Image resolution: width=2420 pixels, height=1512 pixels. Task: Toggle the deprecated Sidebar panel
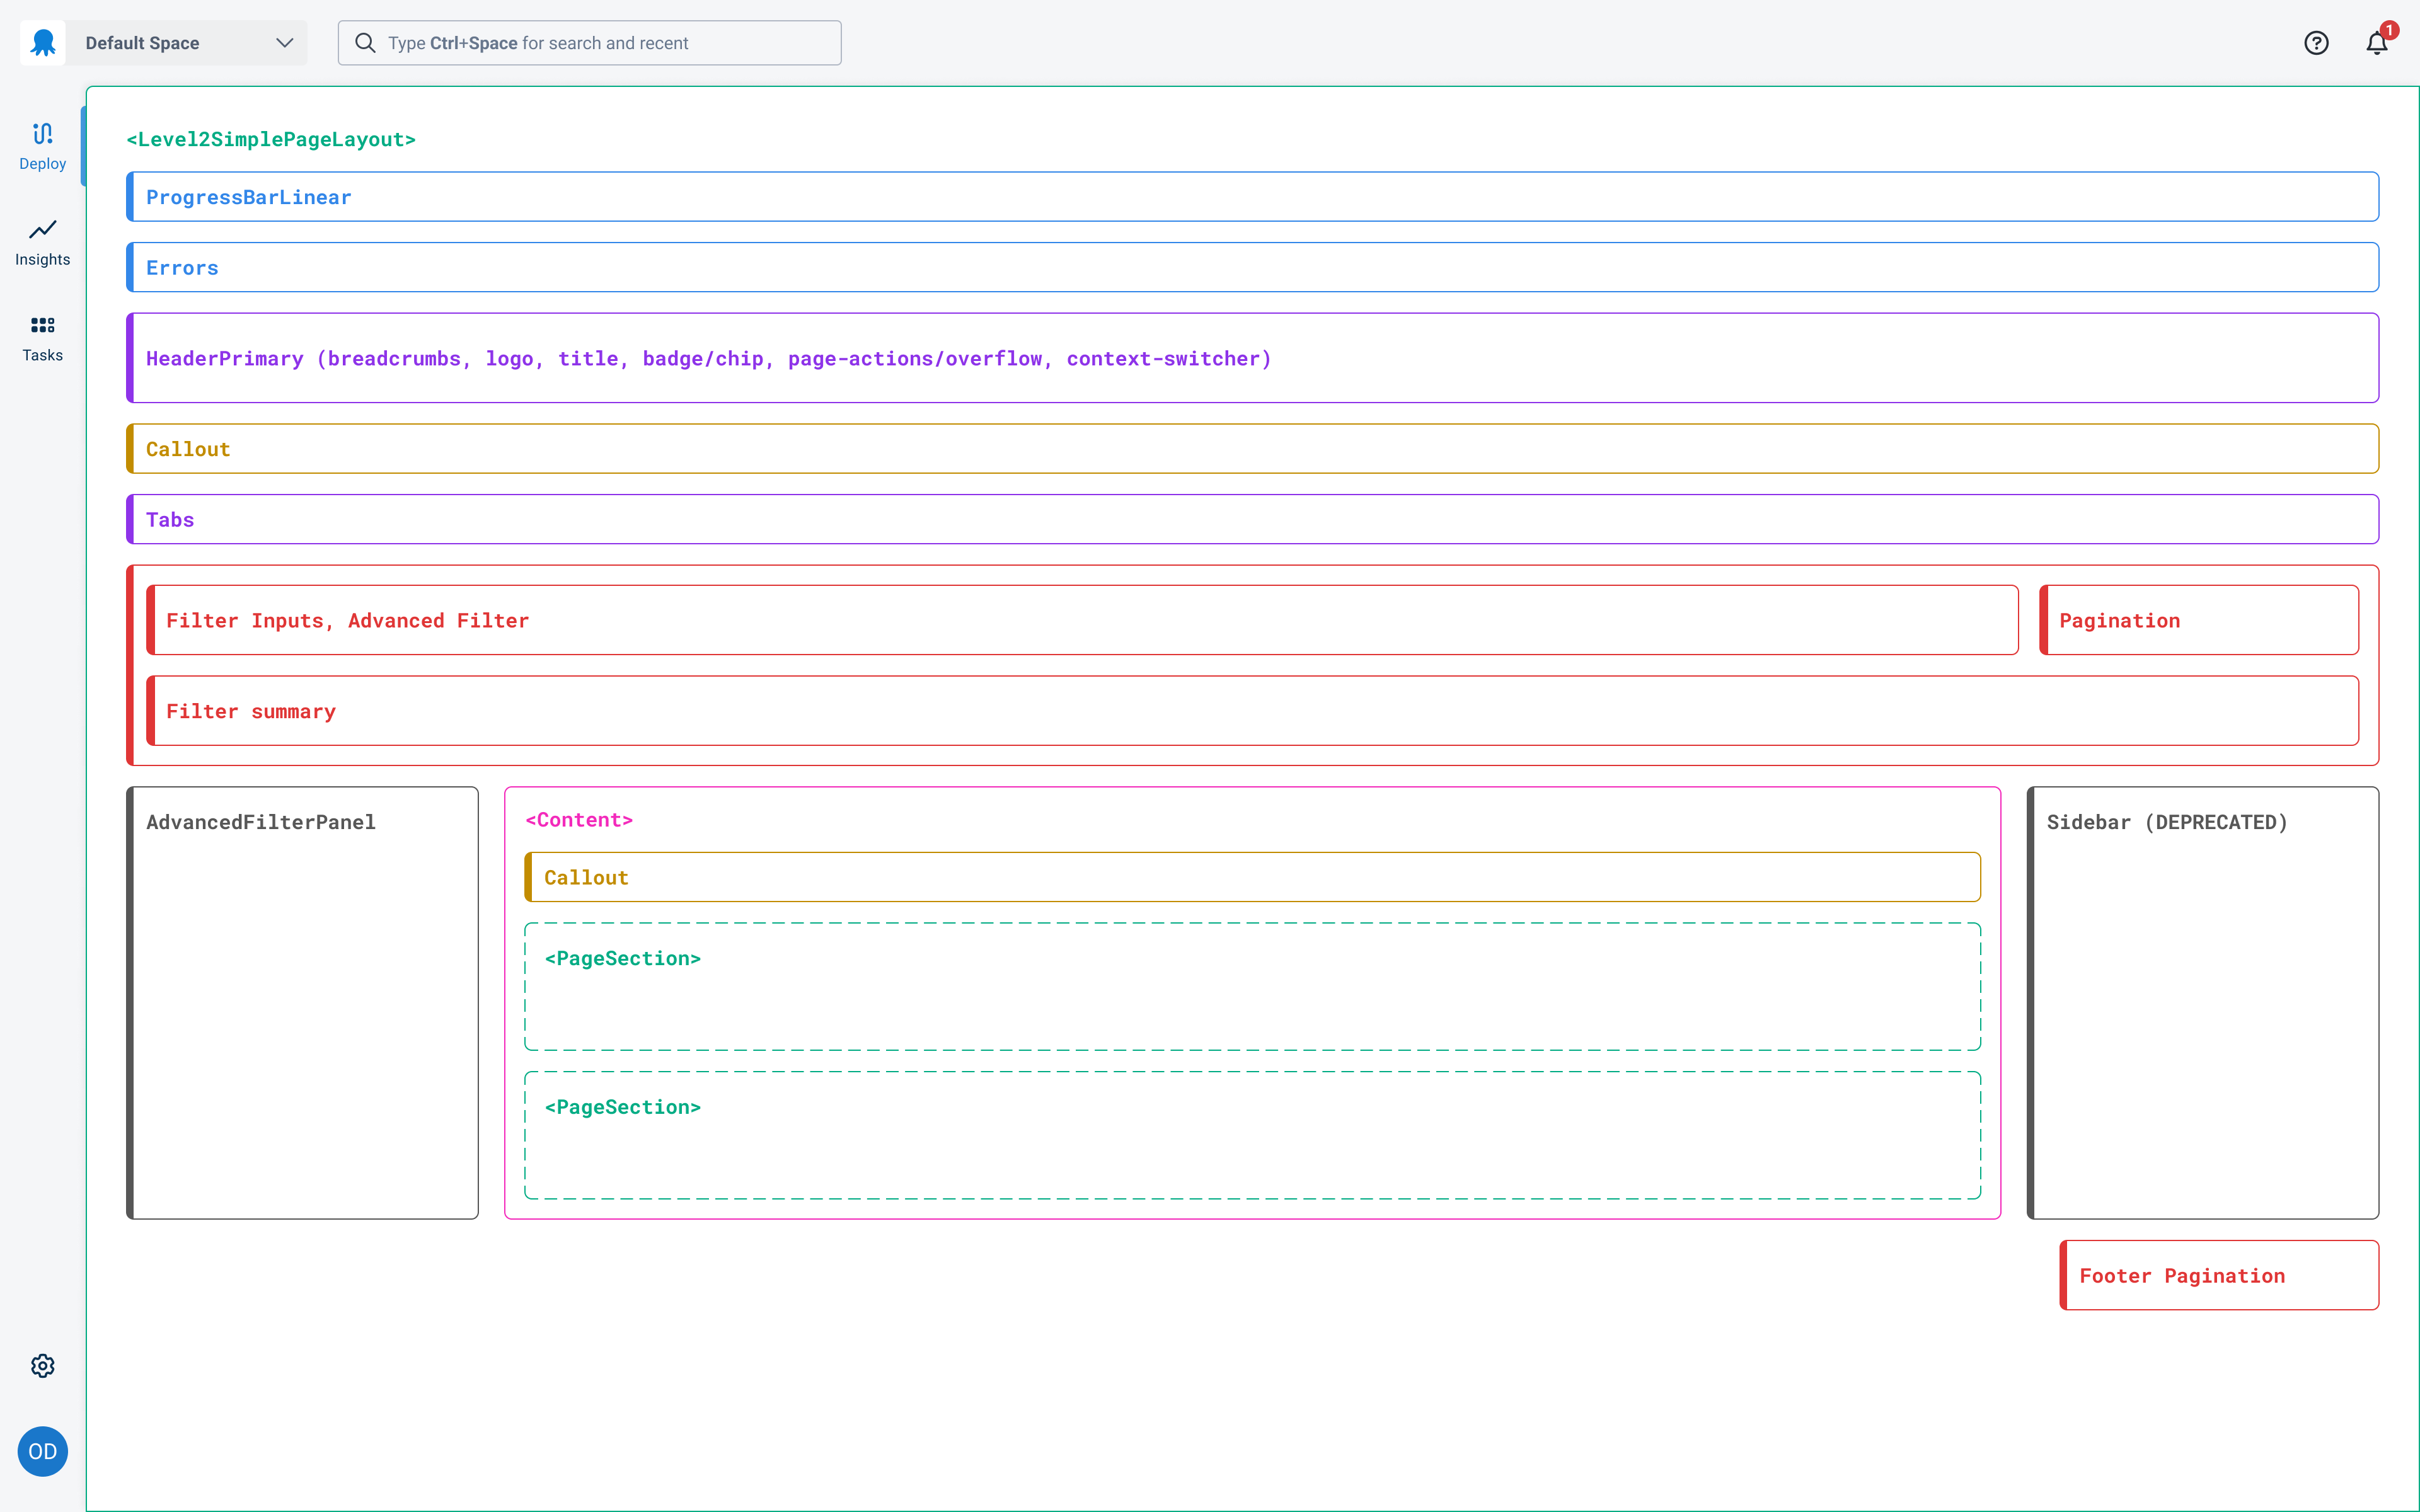tap(2167, 821)
